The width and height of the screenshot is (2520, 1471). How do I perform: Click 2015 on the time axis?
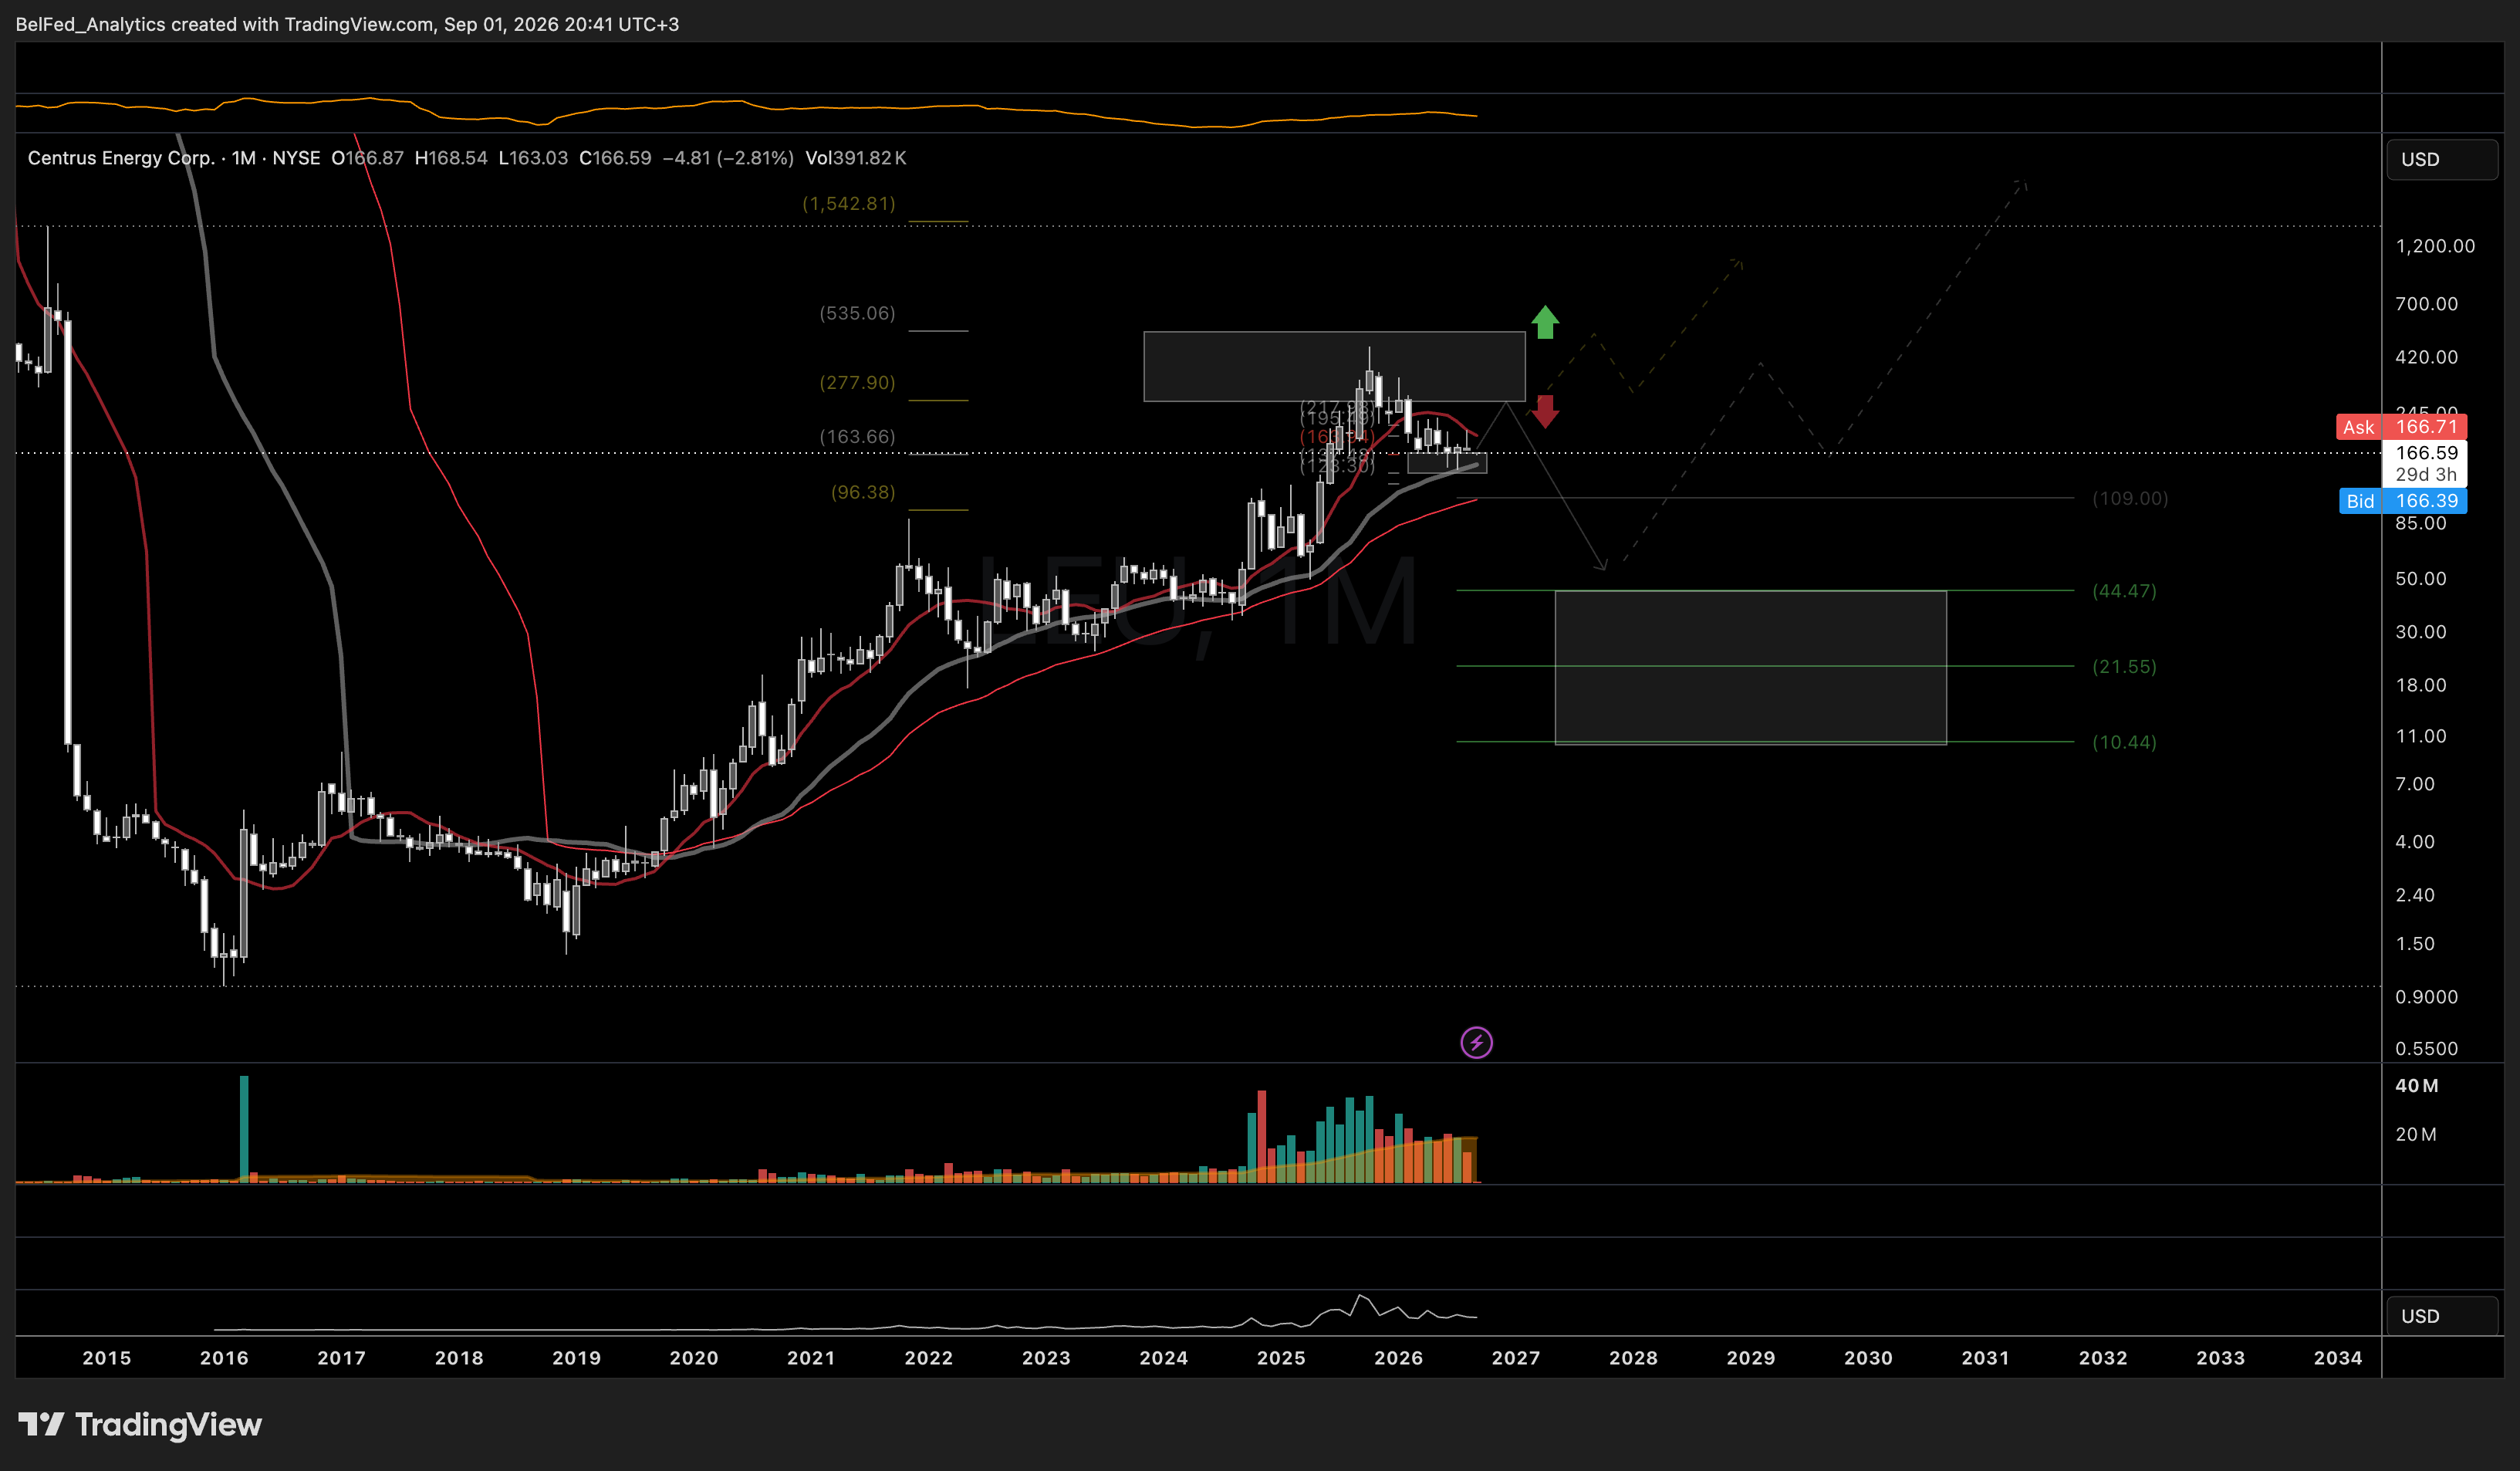[x=106, y=1358]
